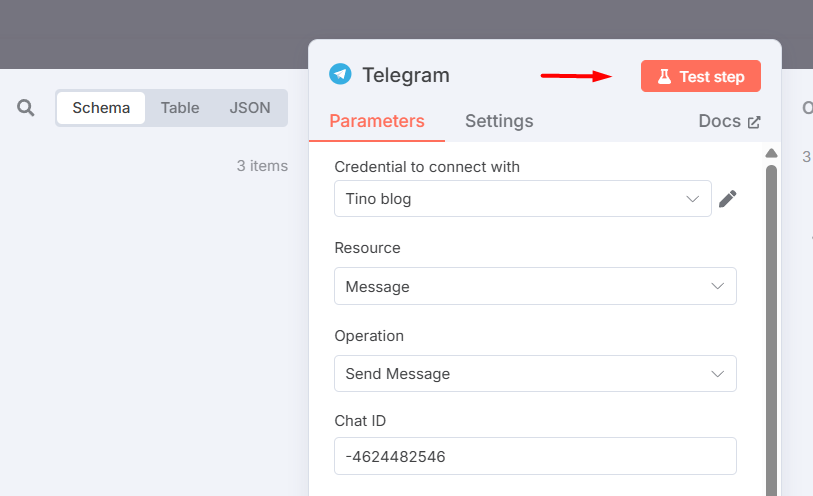813x496 pixels.
Task: Click the 'Credential to connect with' label
Action: coord(427,167)
